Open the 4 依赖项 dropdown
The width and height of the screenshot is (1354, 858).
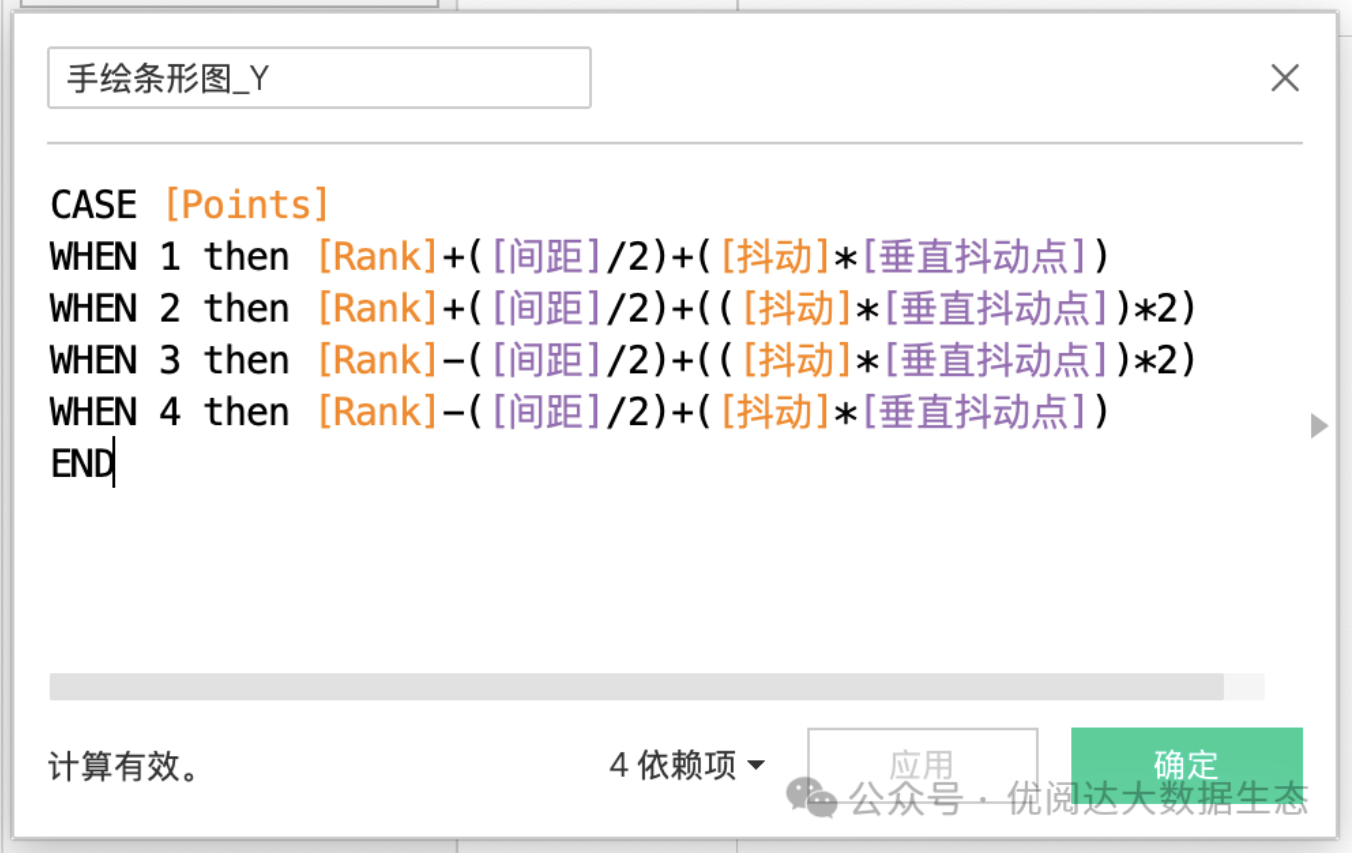tap(687, 766)
